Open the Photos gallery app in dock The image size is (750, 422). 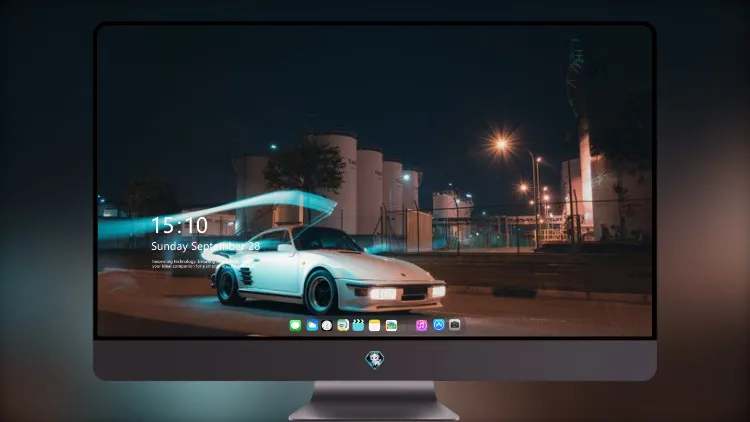[x=391, y=326]
